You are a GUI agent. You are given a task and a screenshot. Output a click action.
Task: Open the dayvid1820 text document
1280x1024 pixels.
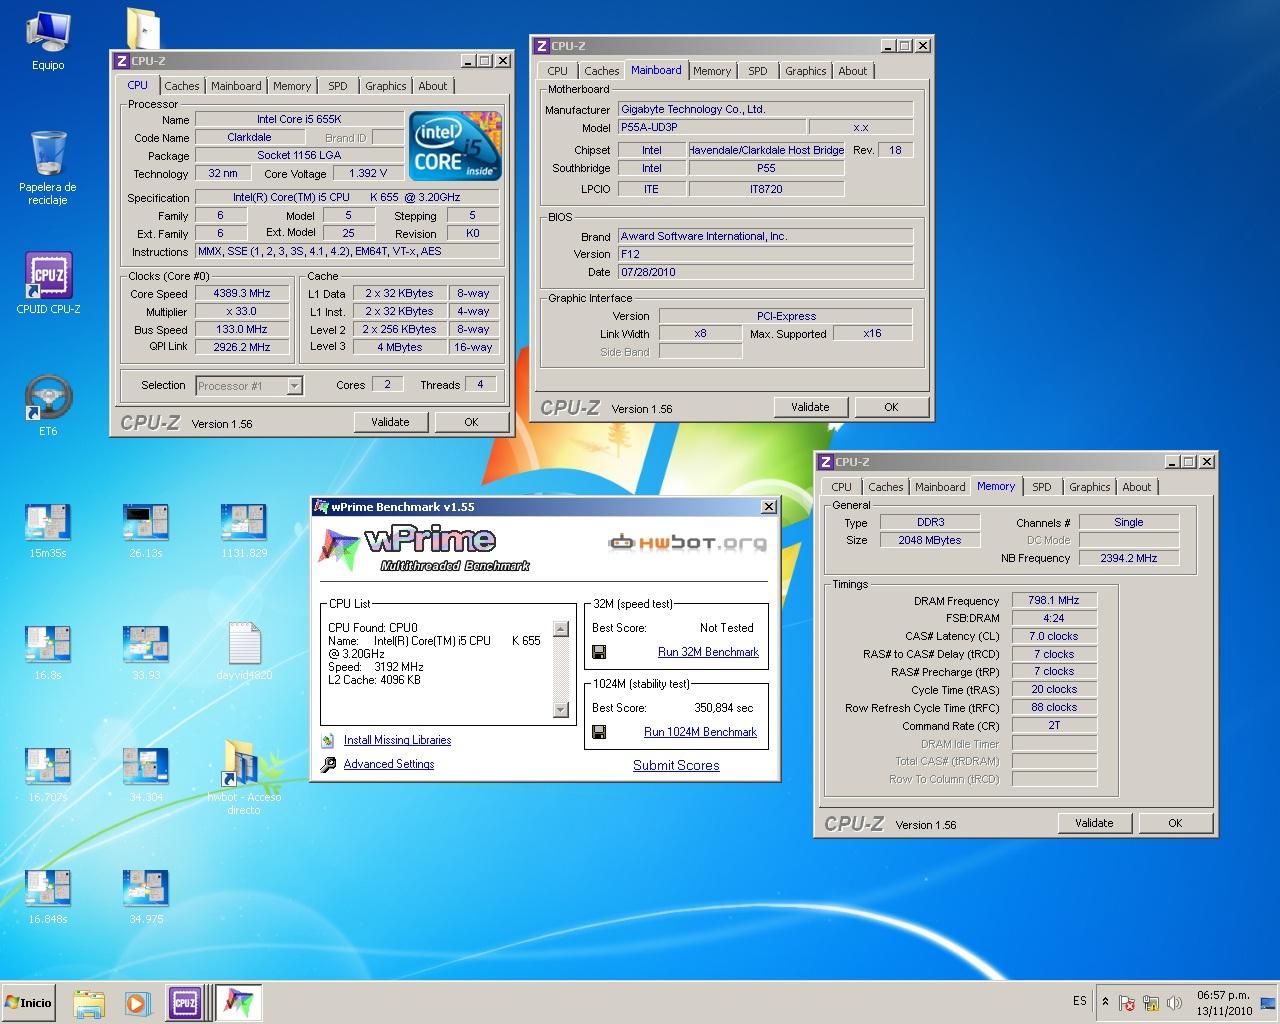point(244,651)
